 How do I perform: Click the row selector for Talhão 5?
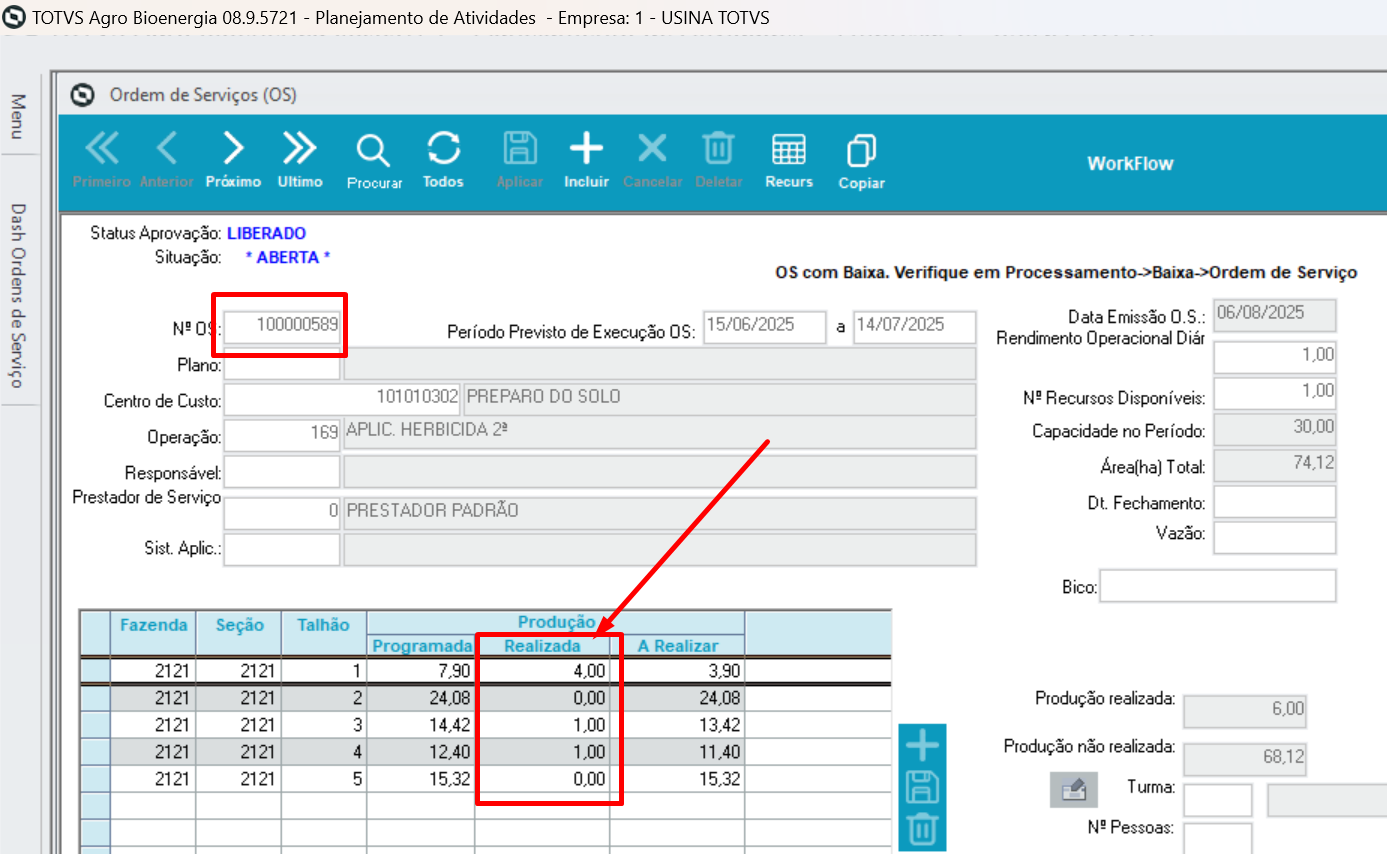click(x=95, y=778)
